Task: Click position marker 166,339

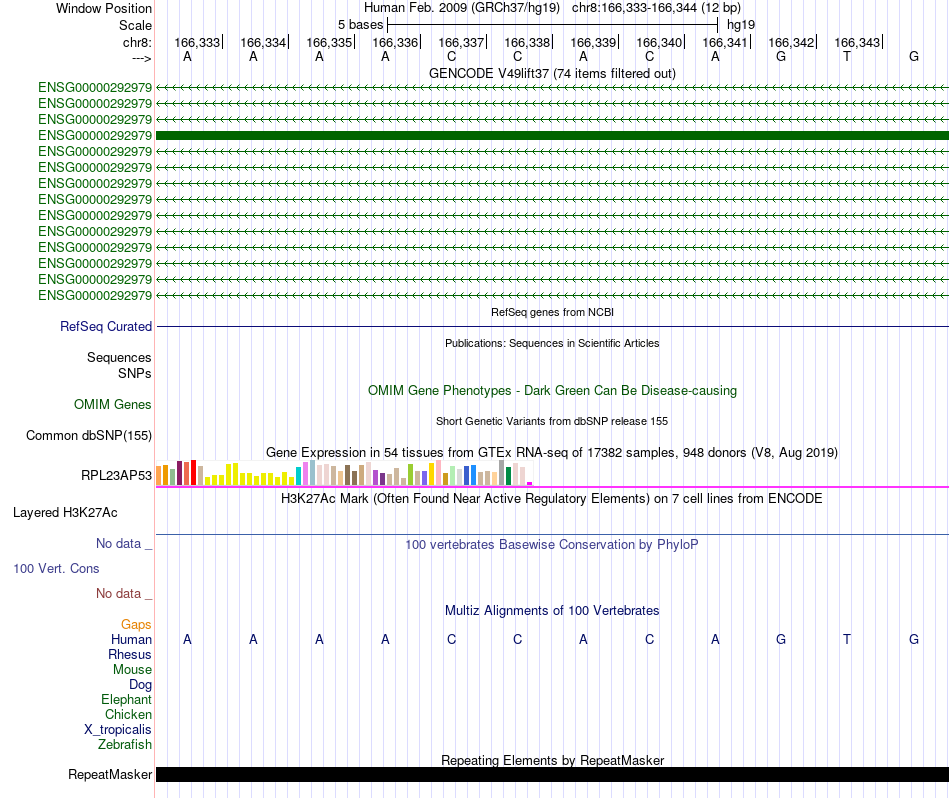Action: click(594, 42)
